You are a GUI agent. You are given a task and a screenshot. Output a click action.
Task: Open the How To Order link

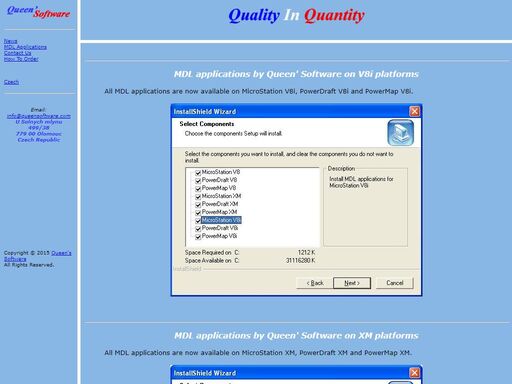[21, 59]
